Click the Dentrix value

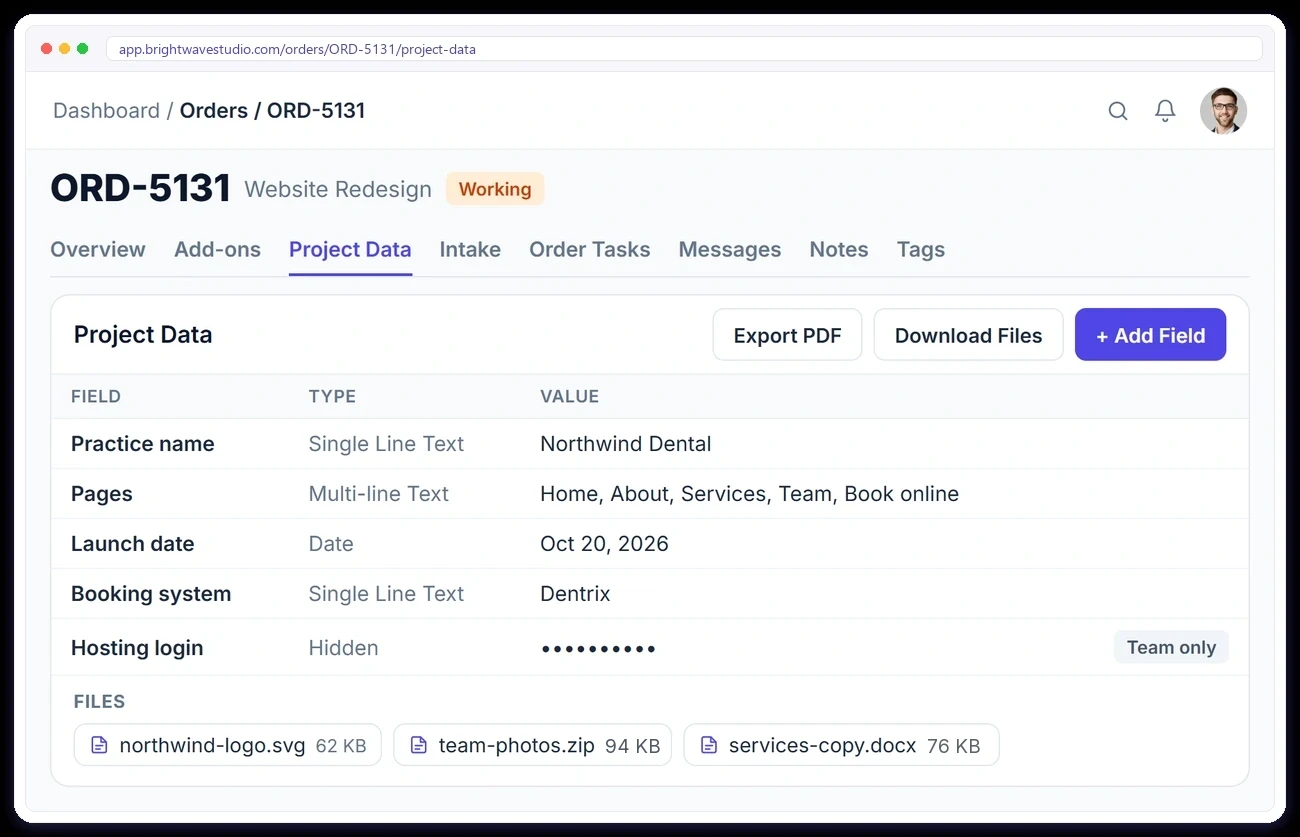575,594
